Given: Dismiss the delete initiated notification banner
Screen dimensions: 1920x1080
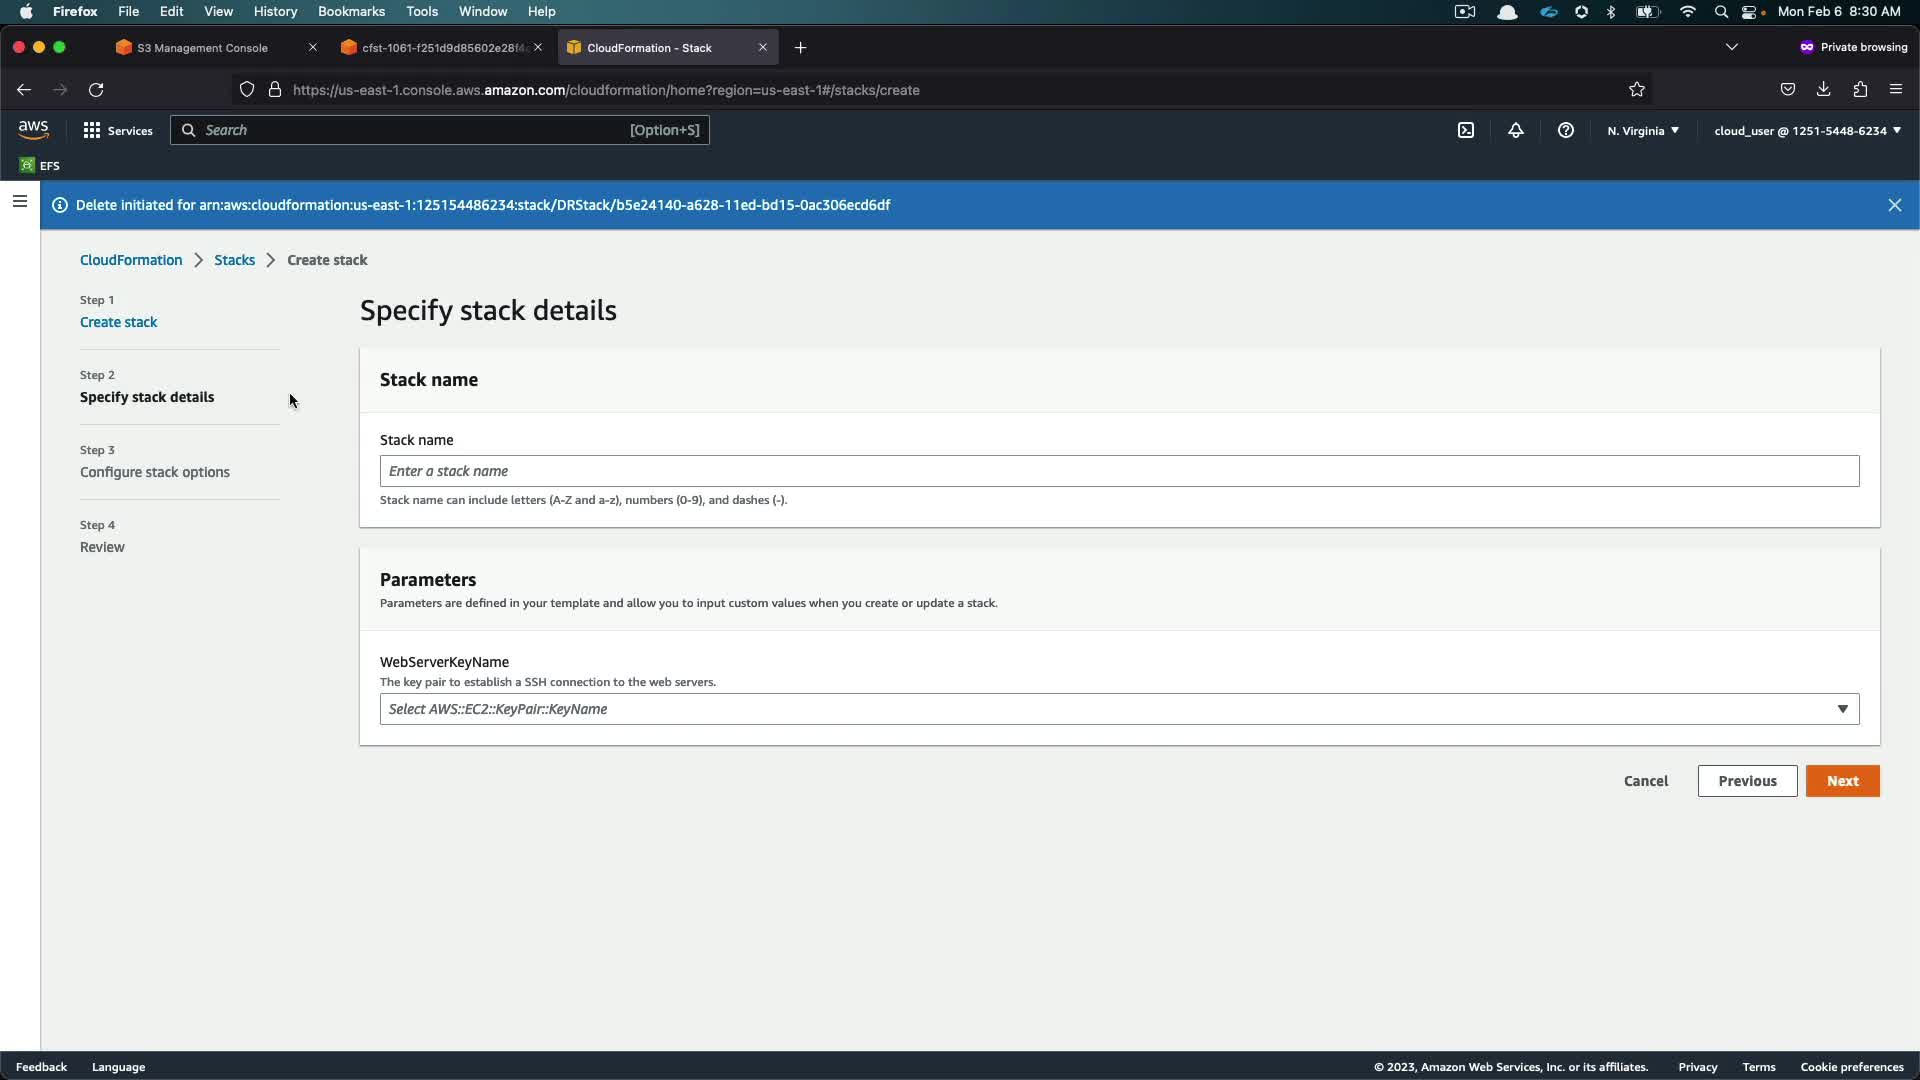Looking at the screenshot, I should (1894, 205).
